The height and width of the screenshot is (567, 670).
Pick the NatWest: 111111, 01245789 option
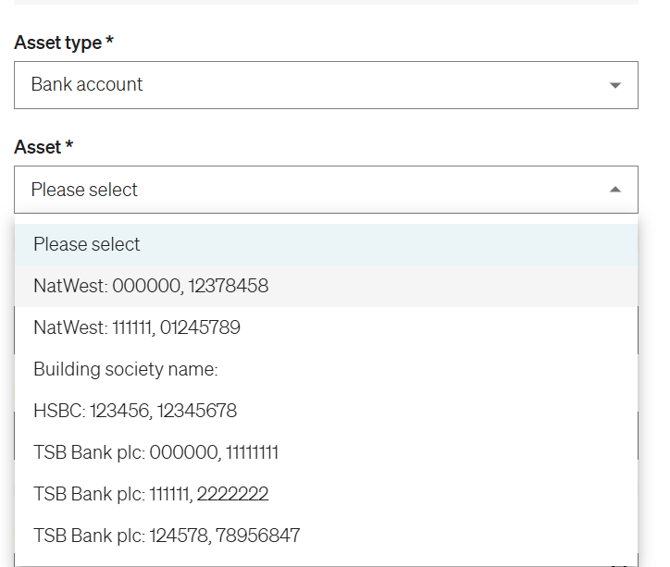[x=137, y=328]
